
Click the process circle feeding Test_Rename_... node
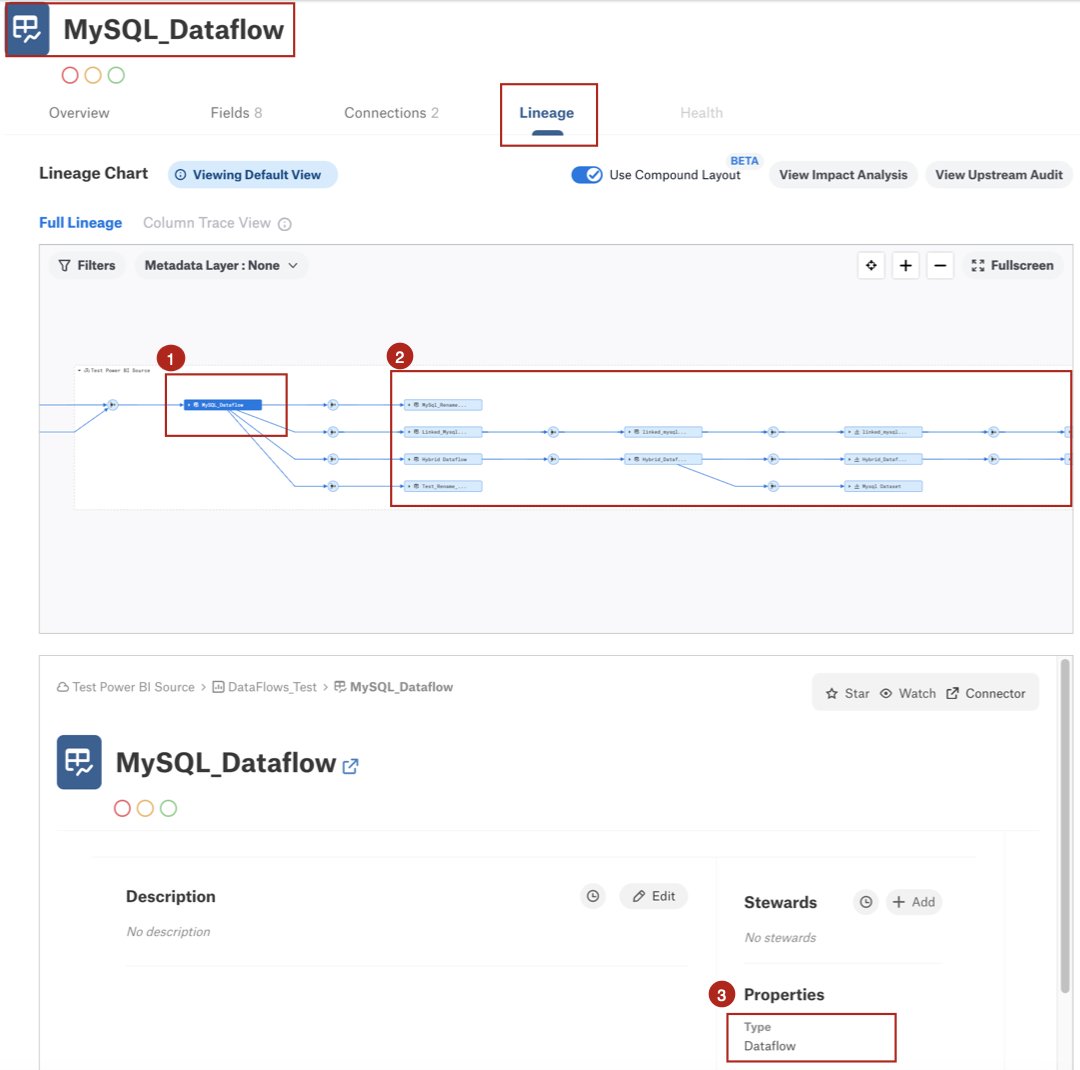point(333,486)
